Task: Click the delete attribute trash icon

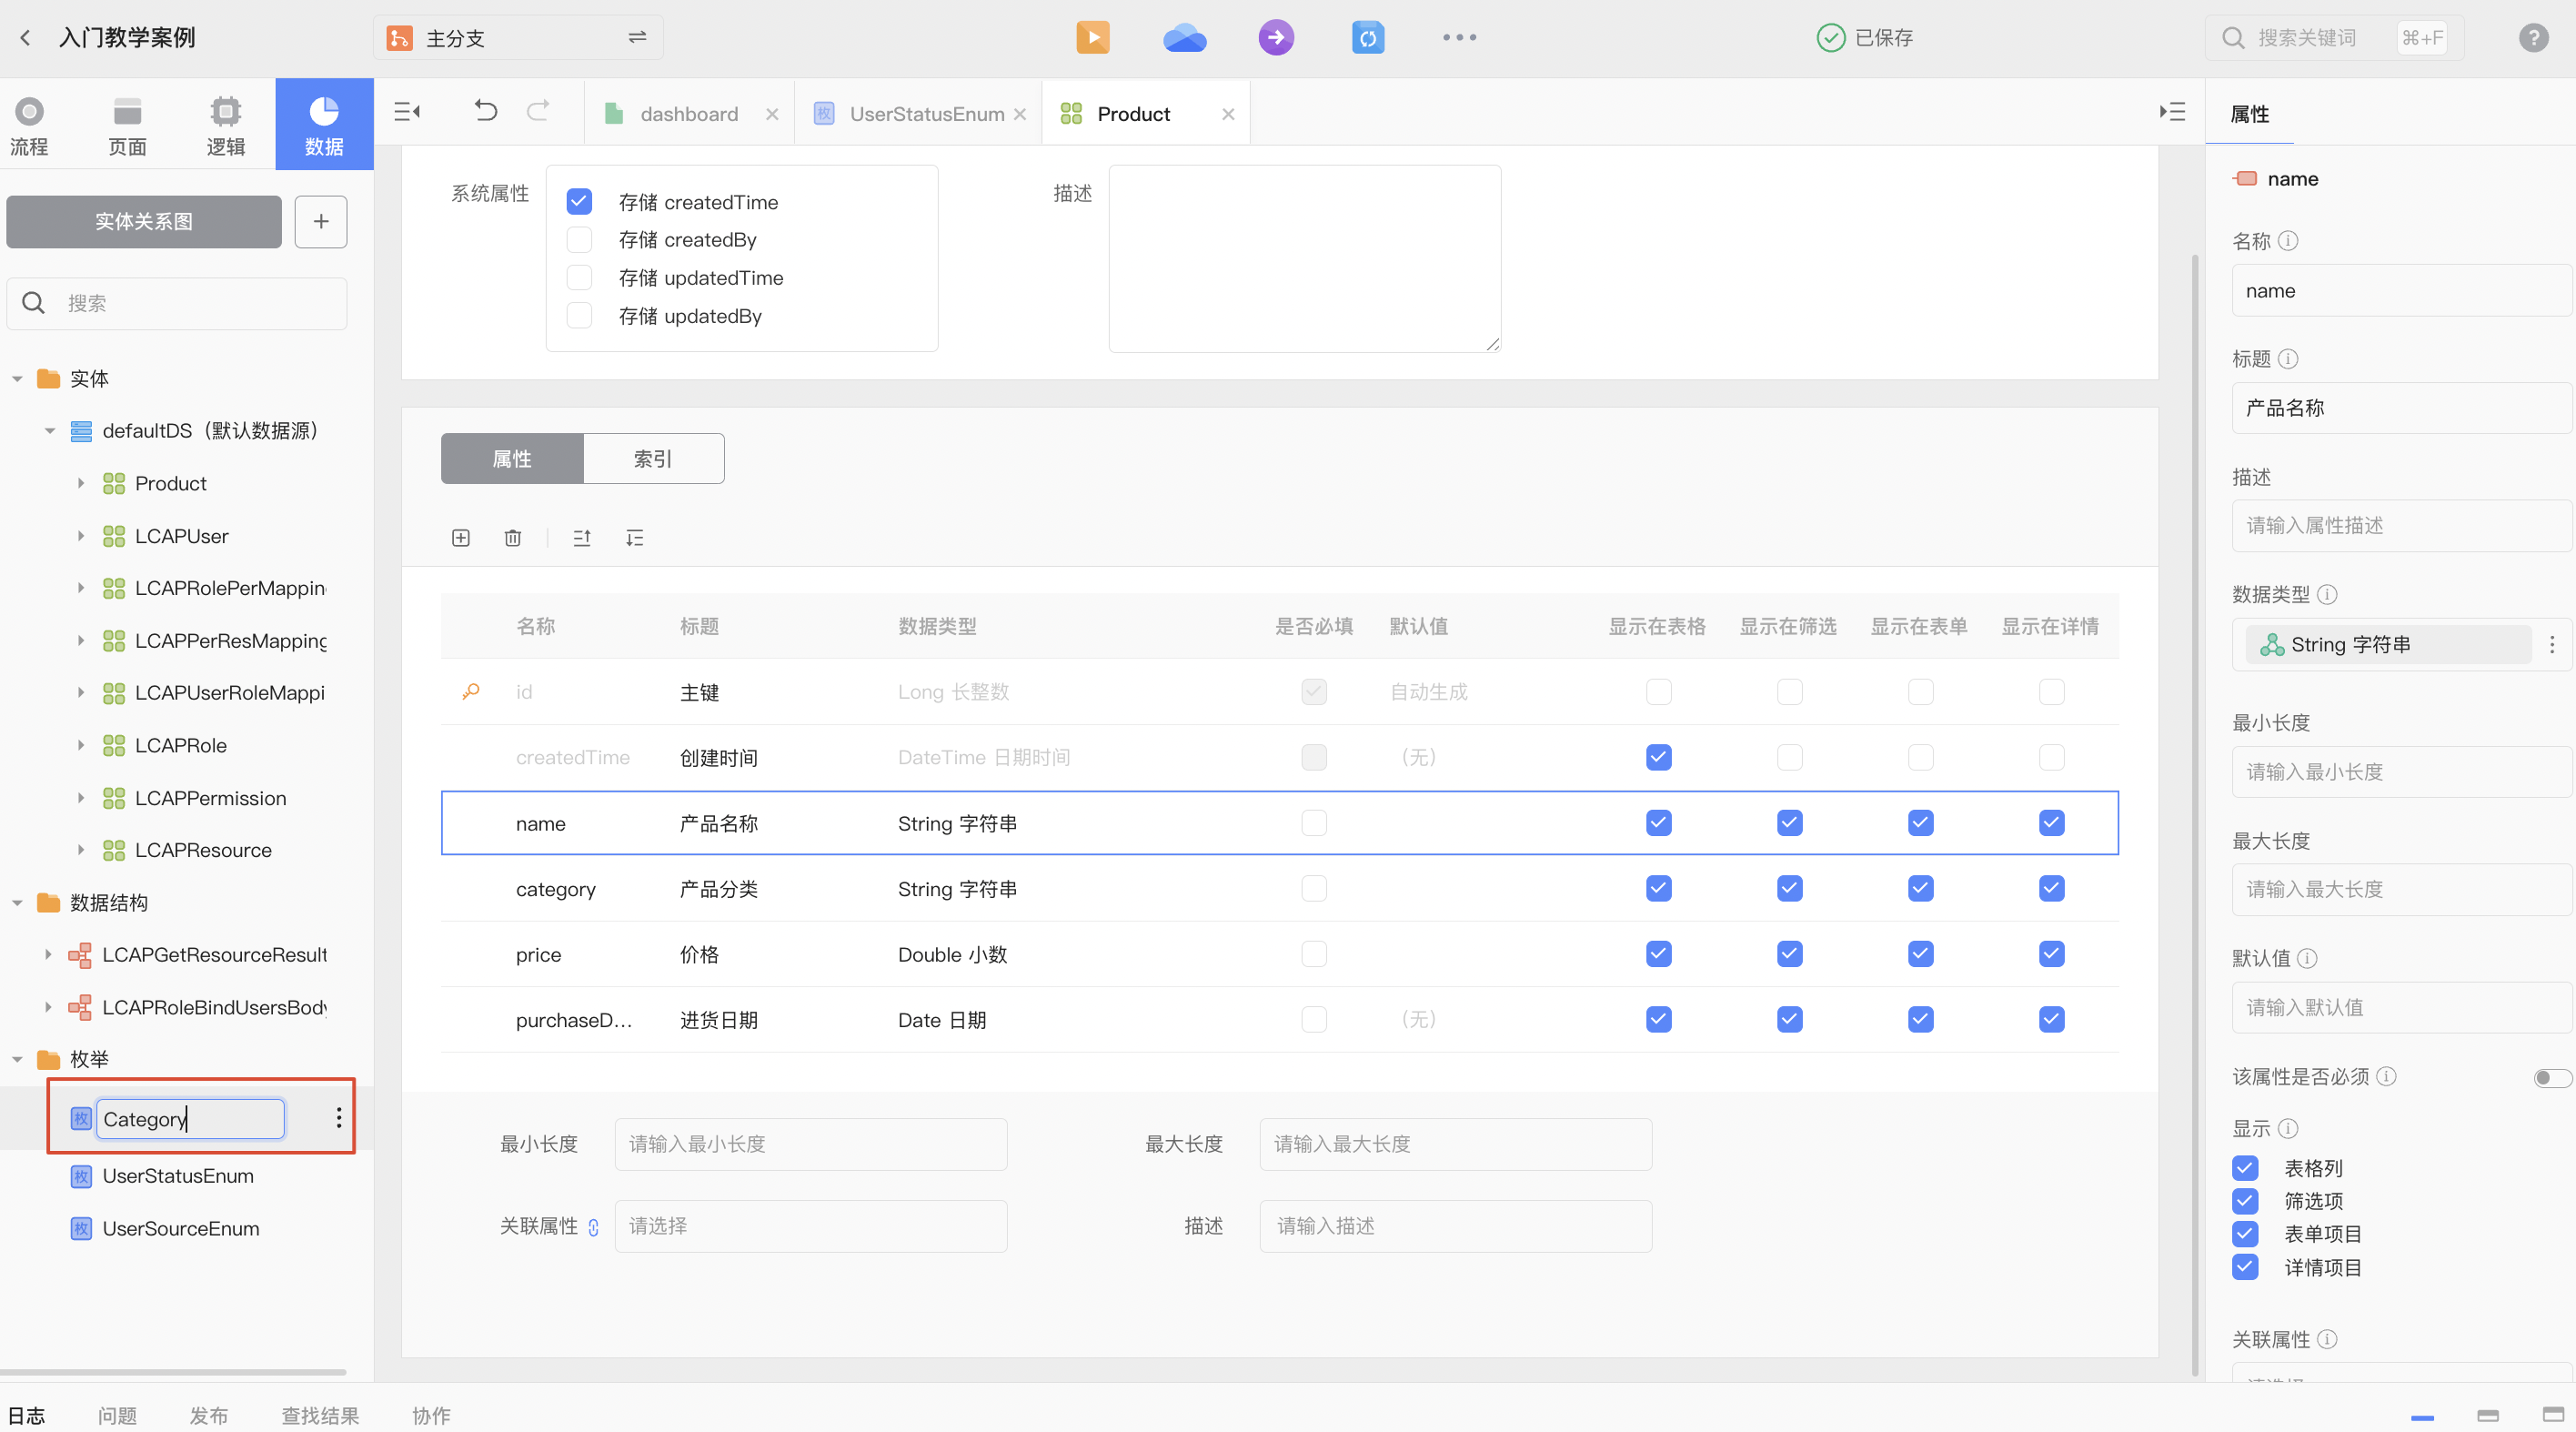Action: [x=513, y=538]
